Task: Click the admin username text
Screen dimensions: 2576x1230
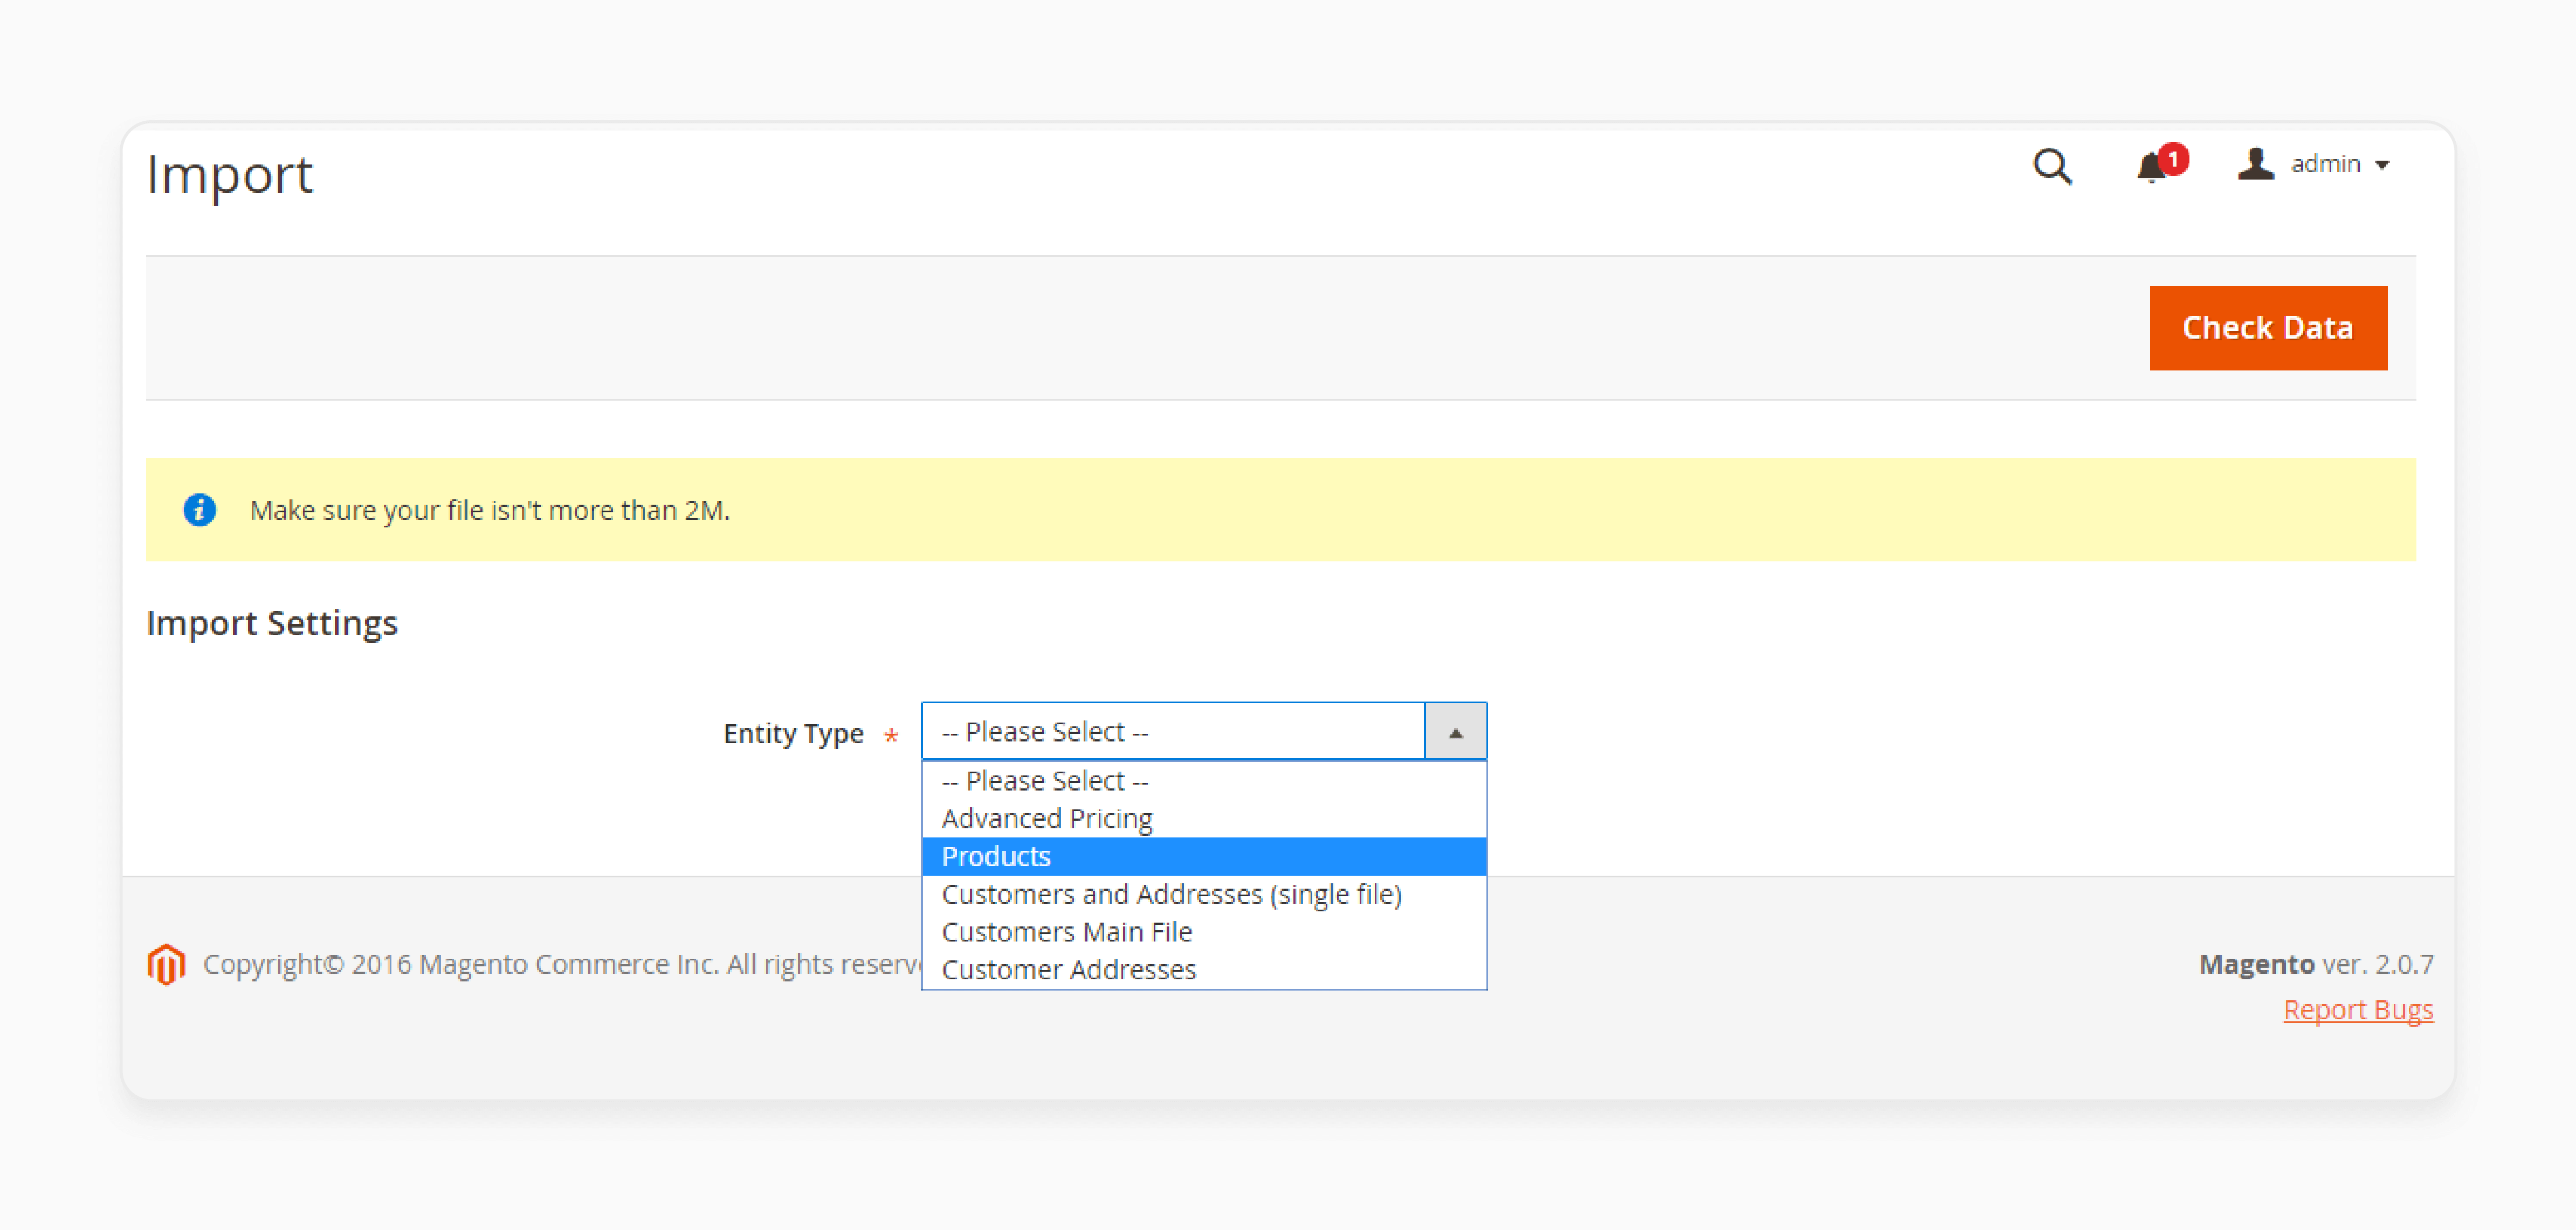Action: coord(2325,163)
